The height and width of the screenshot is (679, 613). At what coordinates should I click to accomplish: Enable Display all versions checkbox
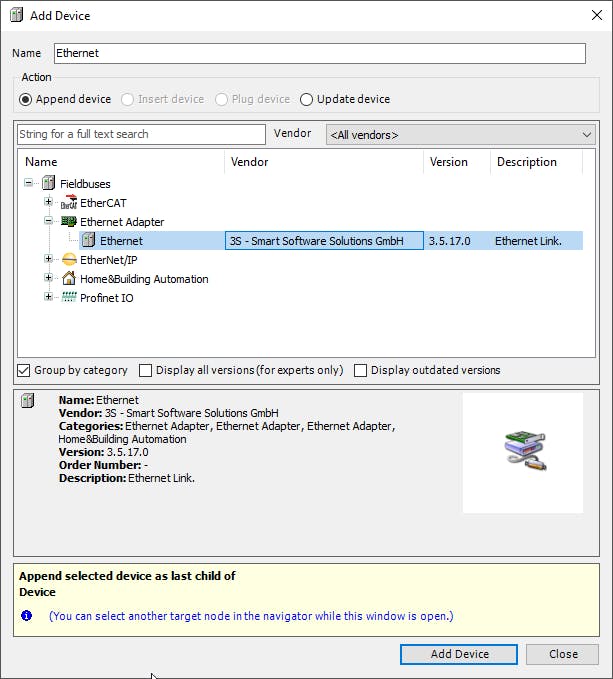[x=145, y=370]
